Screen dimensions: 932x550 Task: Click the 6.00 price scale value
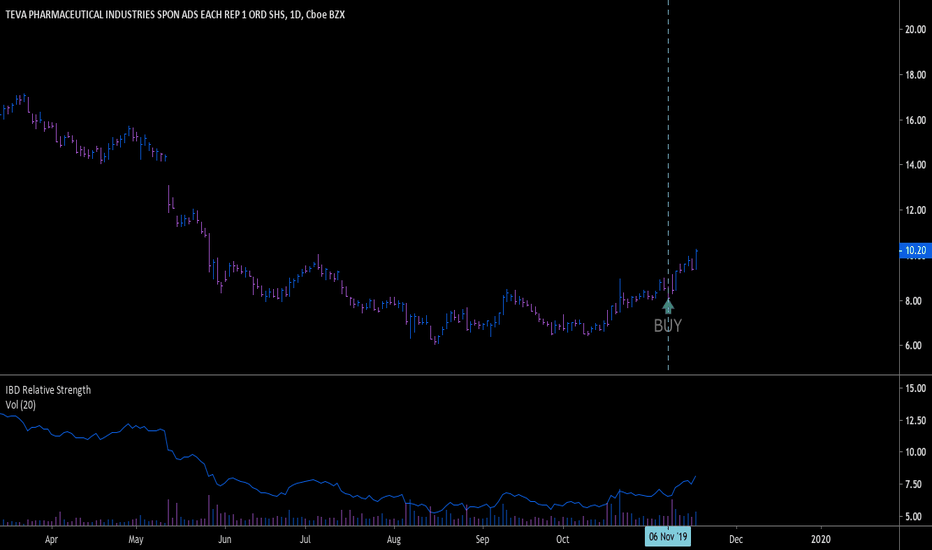(x=914, y=345)
